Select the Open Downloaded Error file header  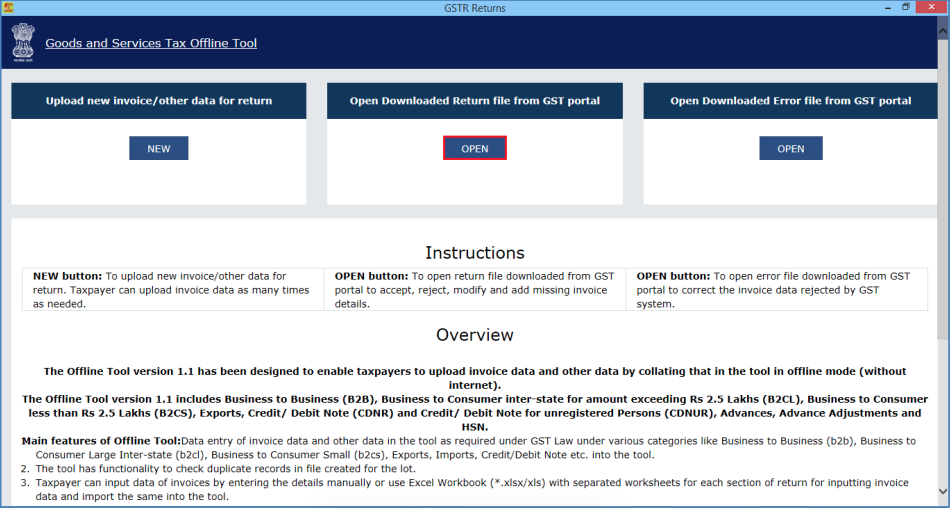tap(790, 101)
